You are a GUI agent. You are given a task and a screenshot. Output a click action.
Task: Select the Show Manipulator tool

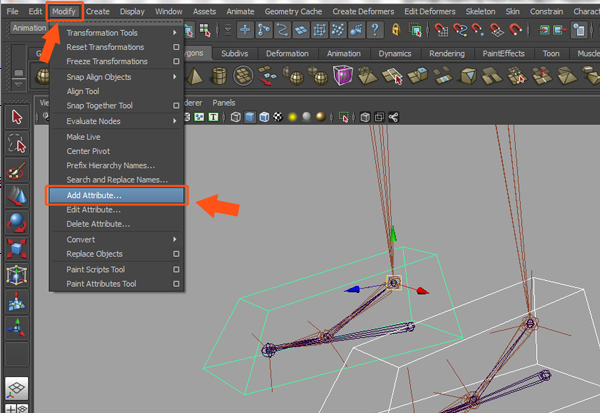tap(17, 328)
